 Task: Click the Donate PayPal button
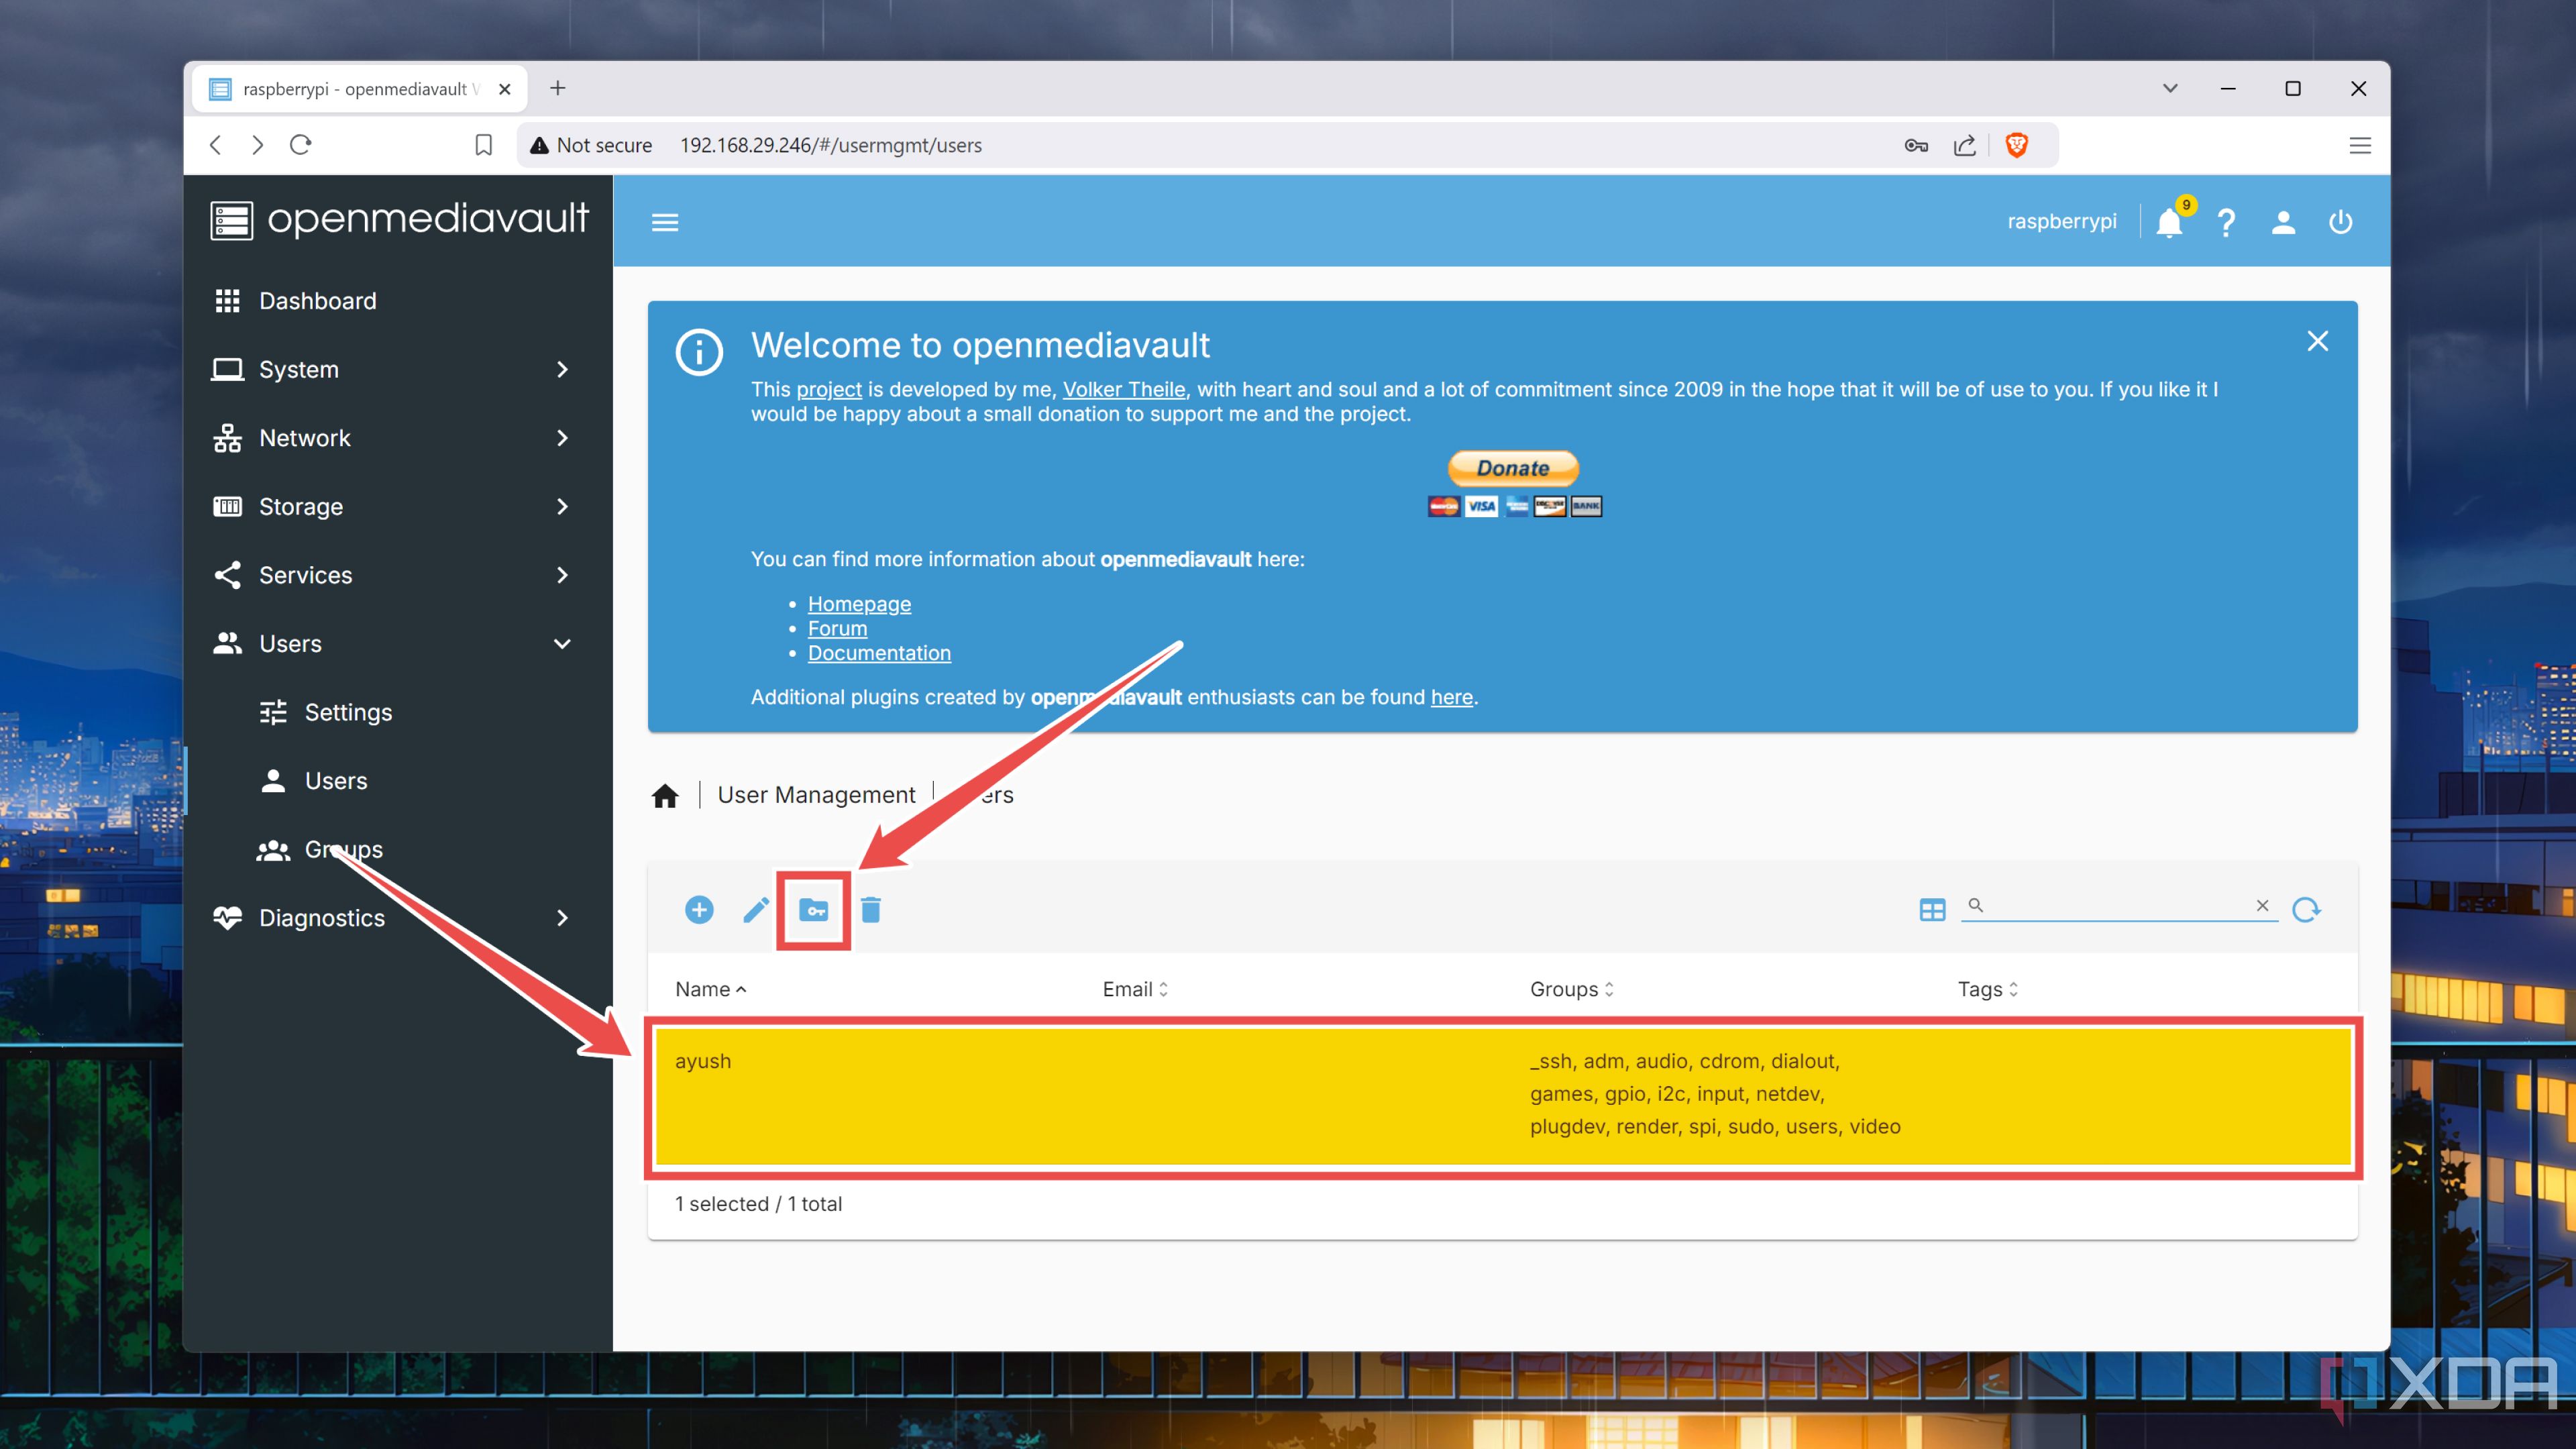(x=1513, y=467)
